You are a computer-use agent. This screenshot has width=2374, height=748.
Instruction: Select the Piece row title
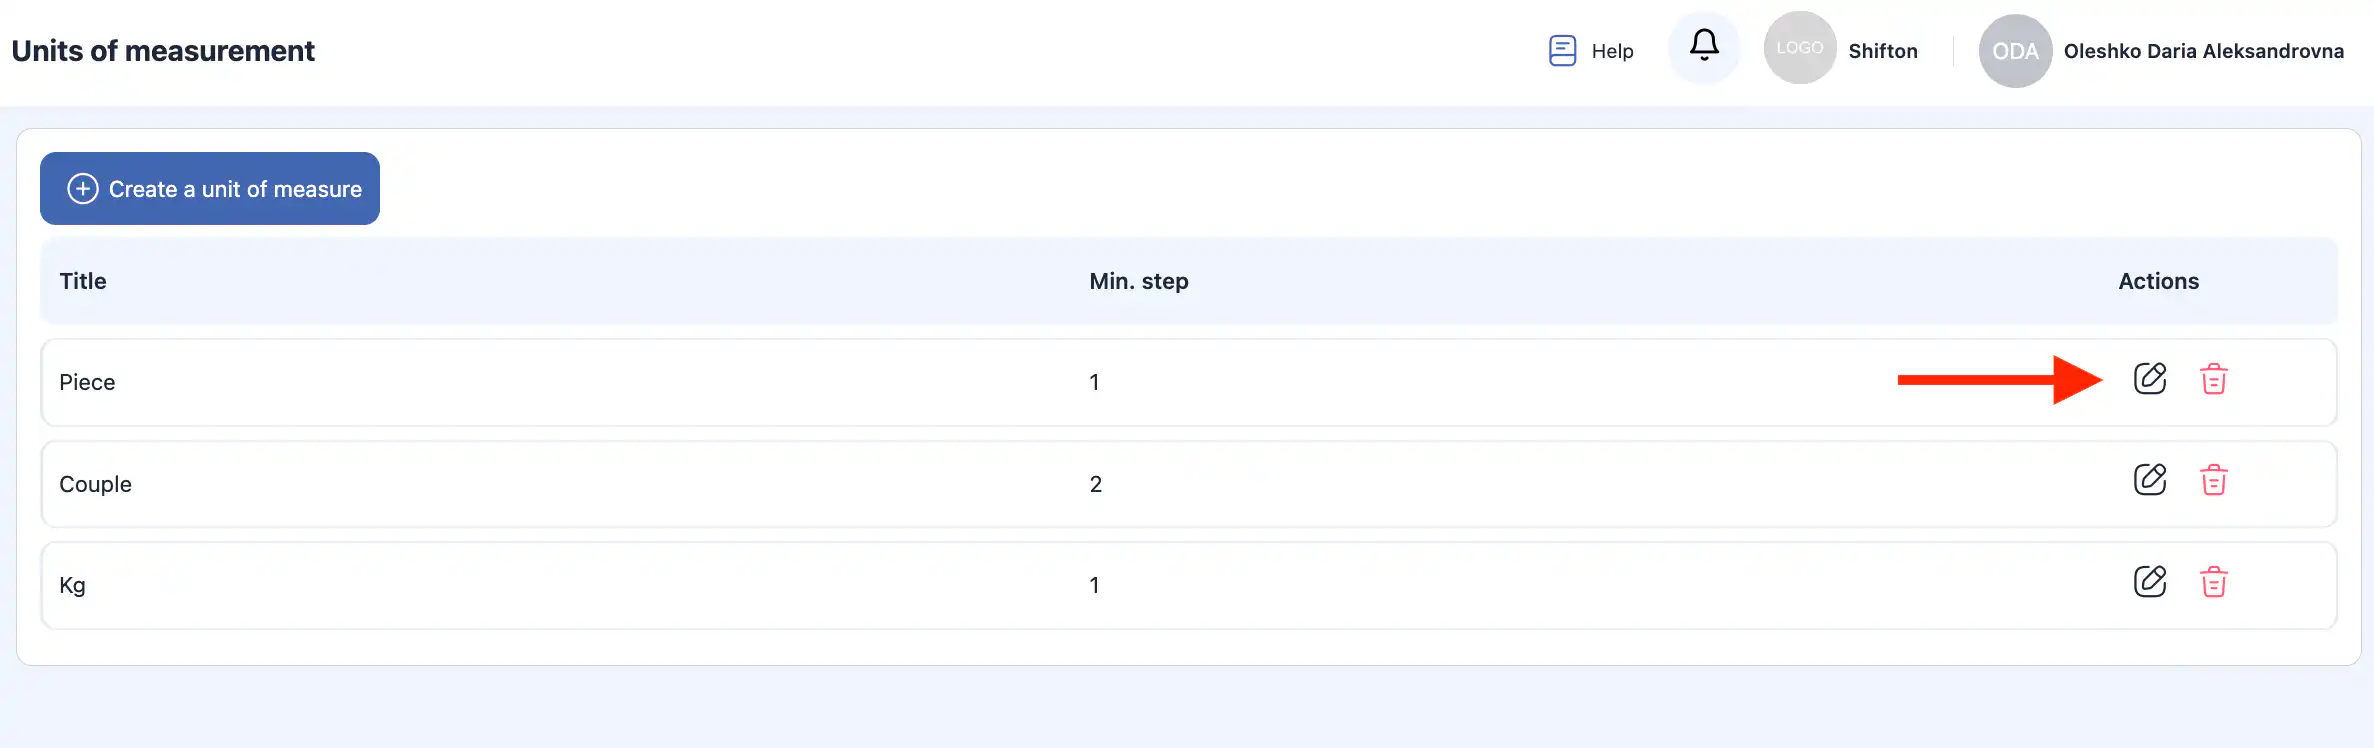[87, 382]
